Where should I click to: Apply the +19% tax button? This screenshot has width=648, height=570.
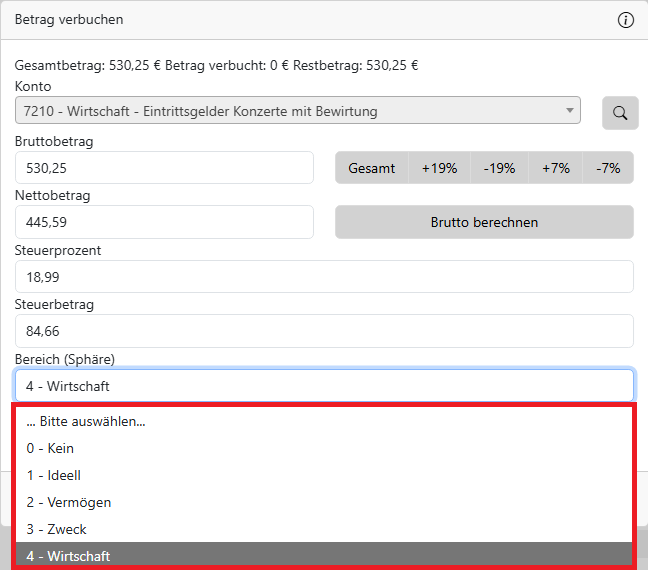click(x=439, y=168)
